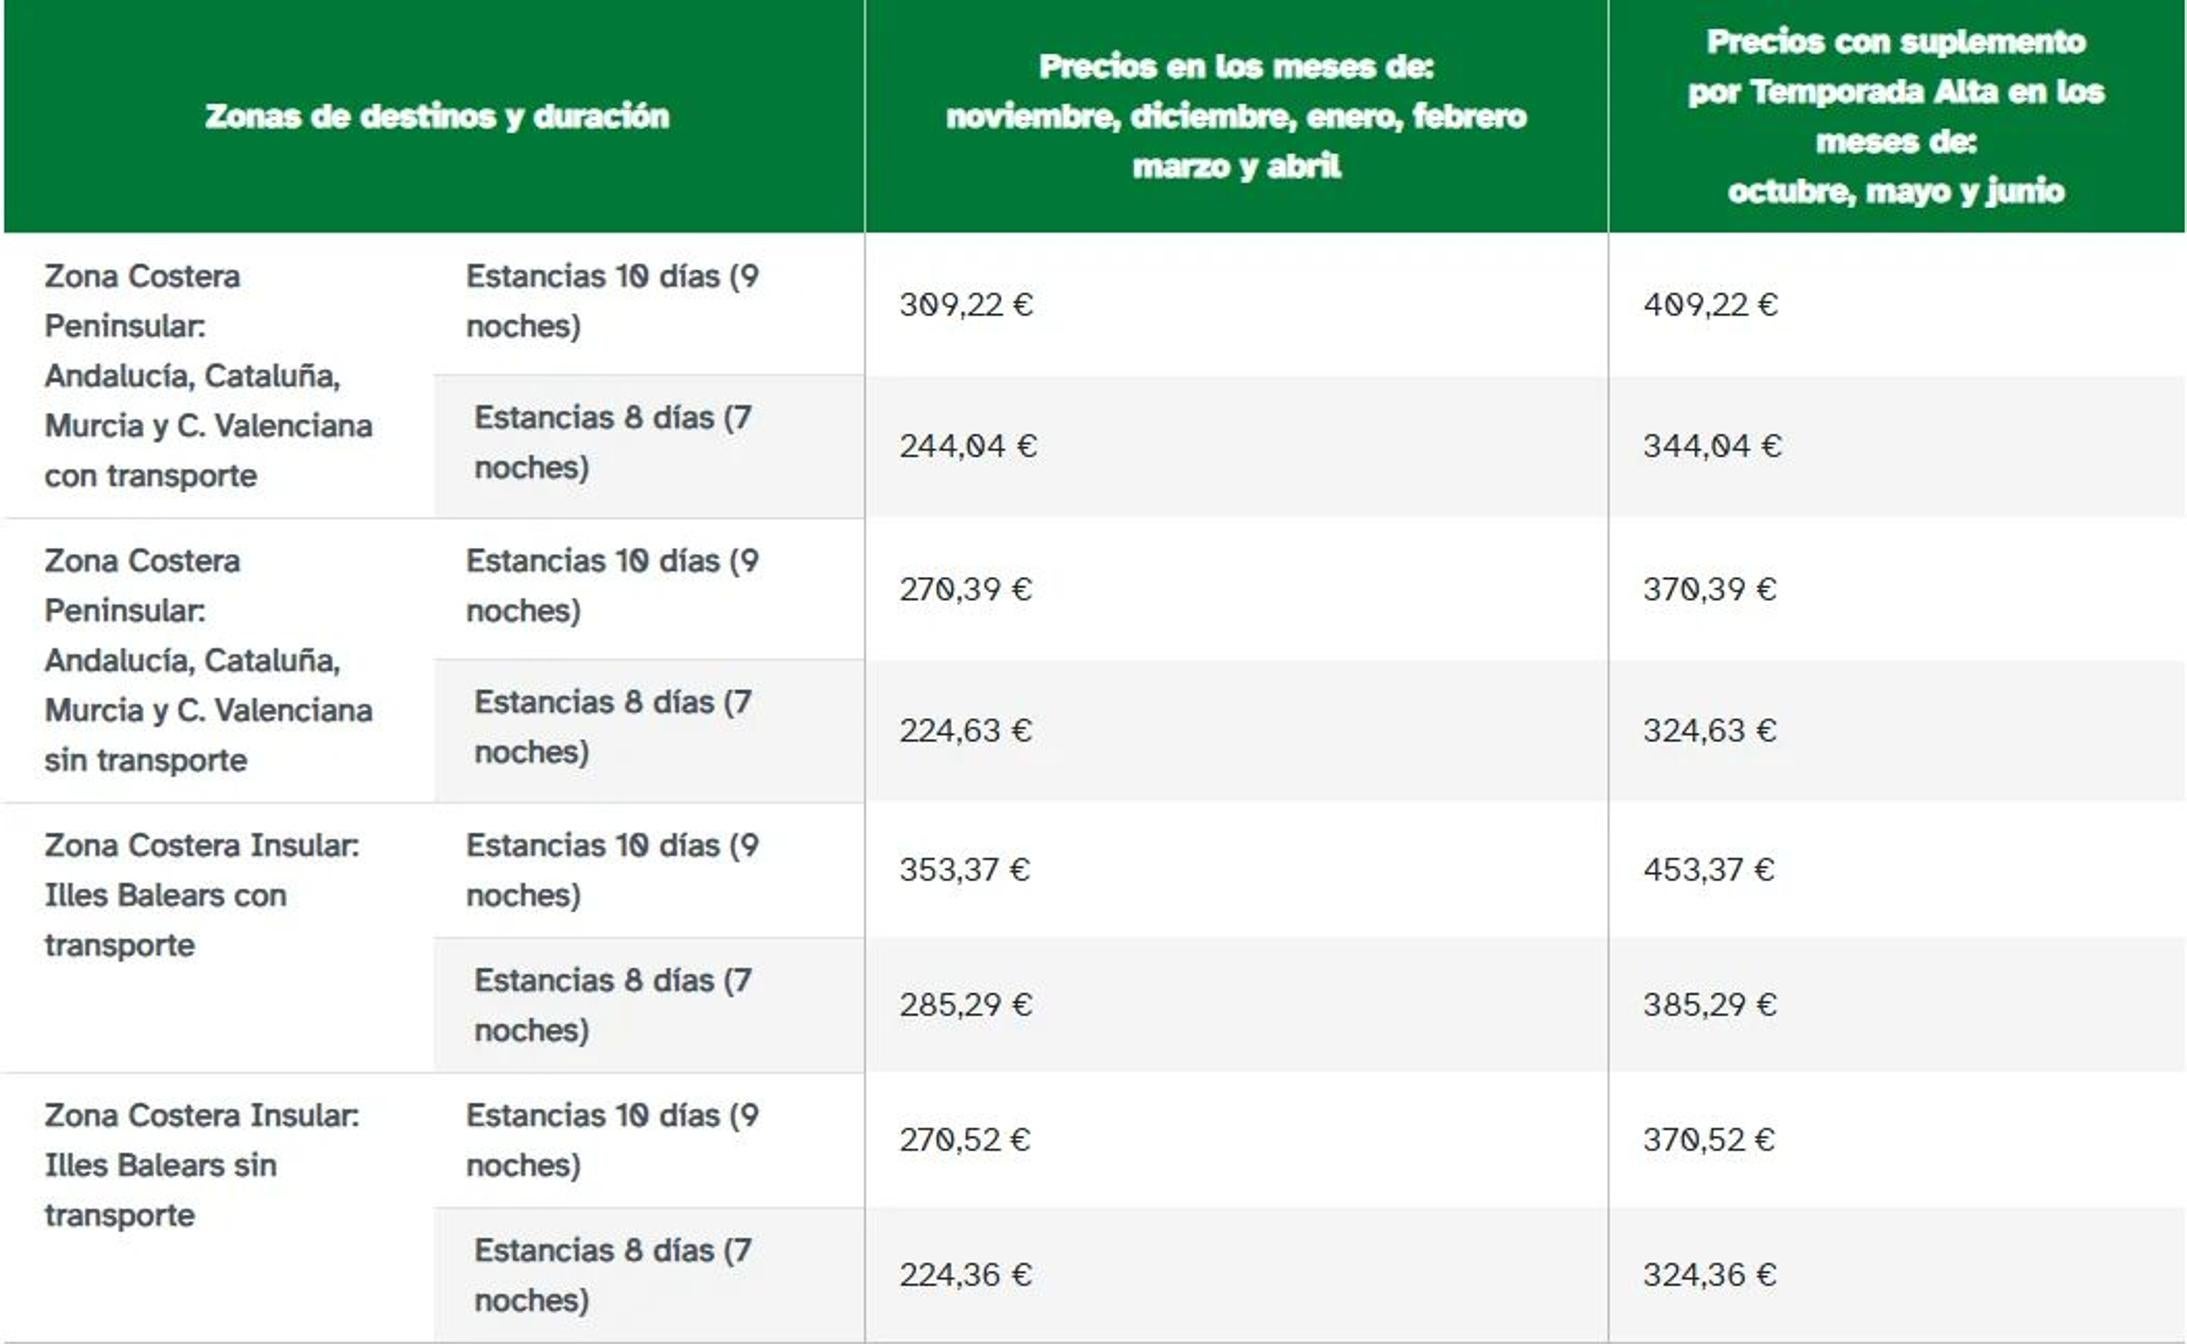Pick the 353,37 € Balears price
The image size is (2187, 1344).
tap(965, 870)
